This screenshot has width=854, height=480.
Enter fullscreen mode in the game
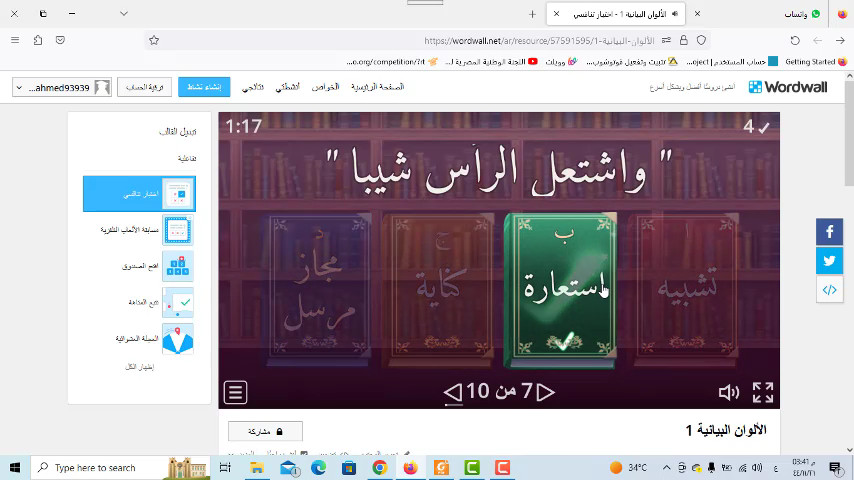[762, 392]
